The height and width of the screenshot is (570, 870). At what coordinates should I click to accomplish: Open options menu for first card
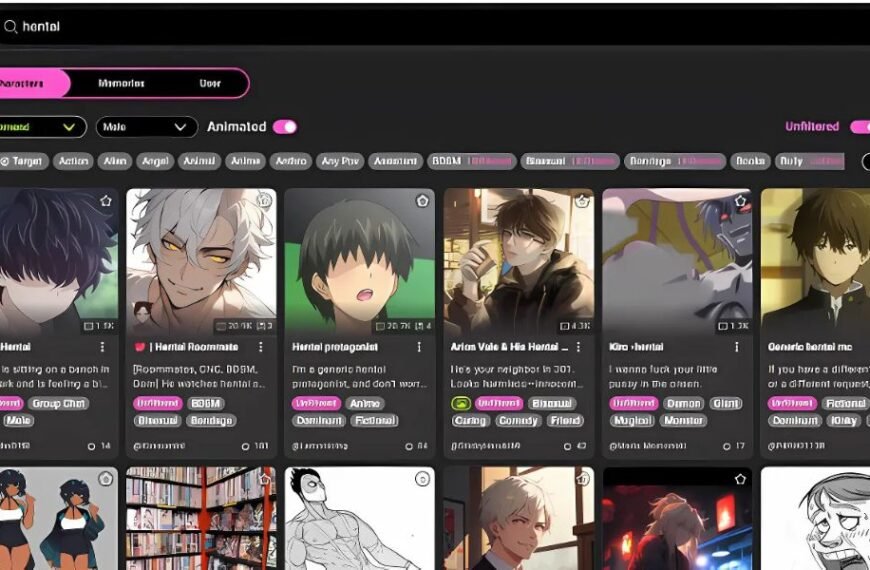point(102,347)
